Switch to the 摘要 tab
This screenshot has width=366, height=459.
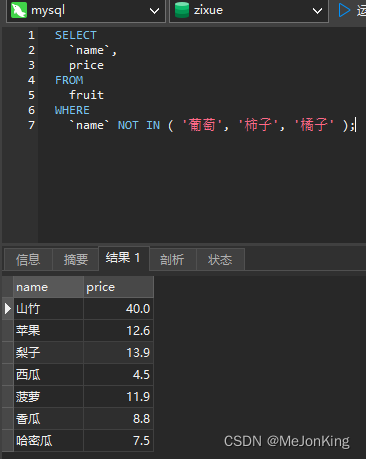click(x=76, y=259)
